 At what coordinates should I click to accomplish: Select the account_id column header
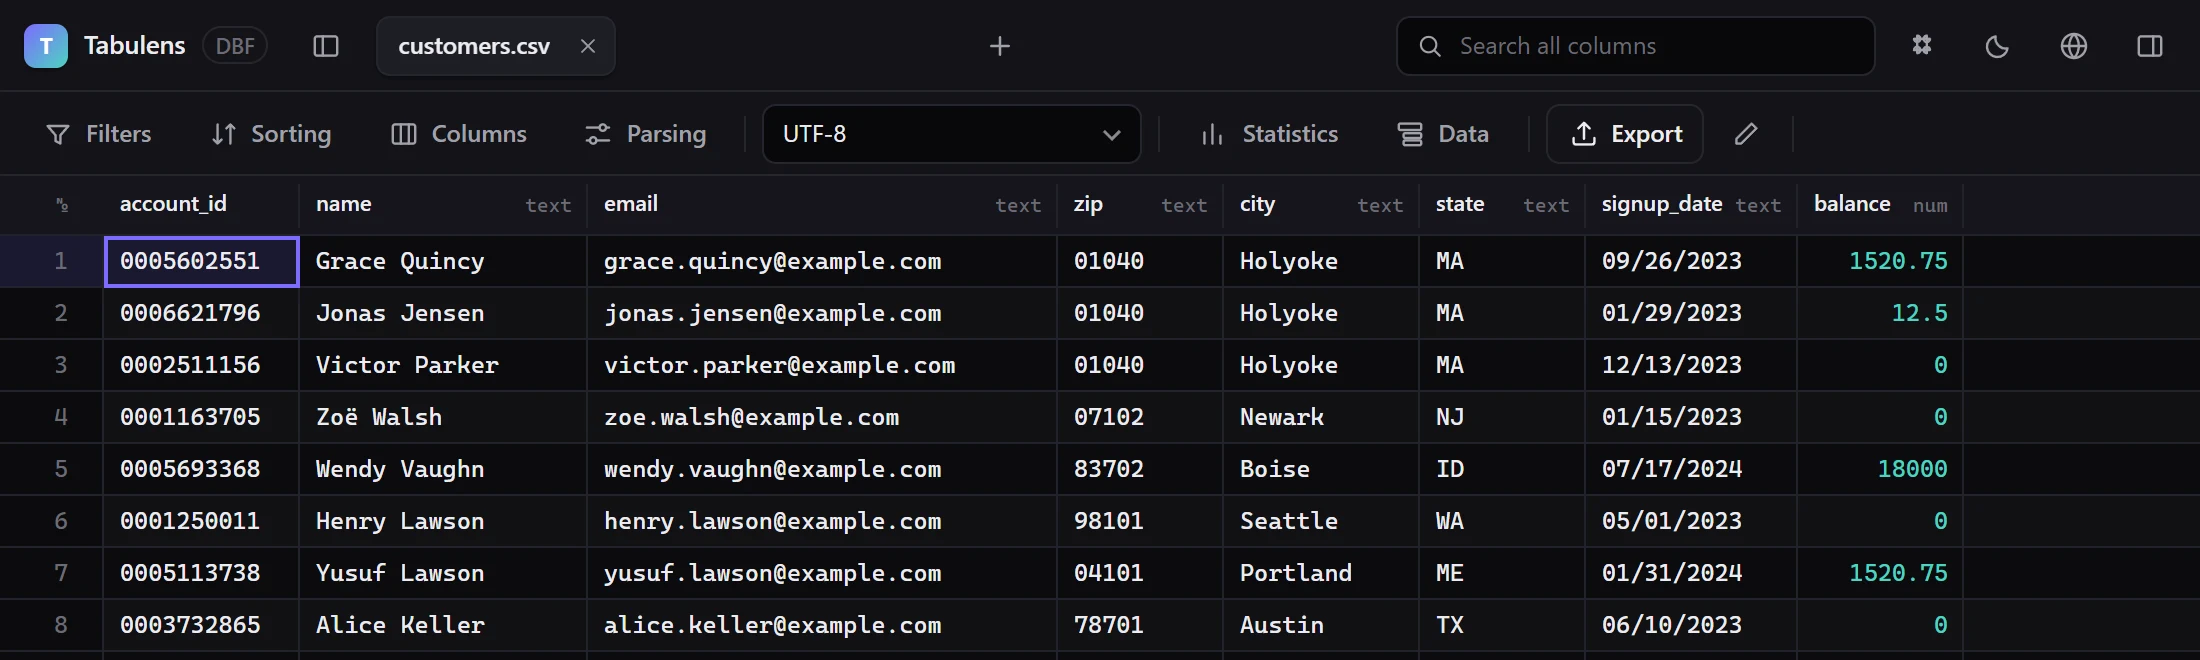201,205
